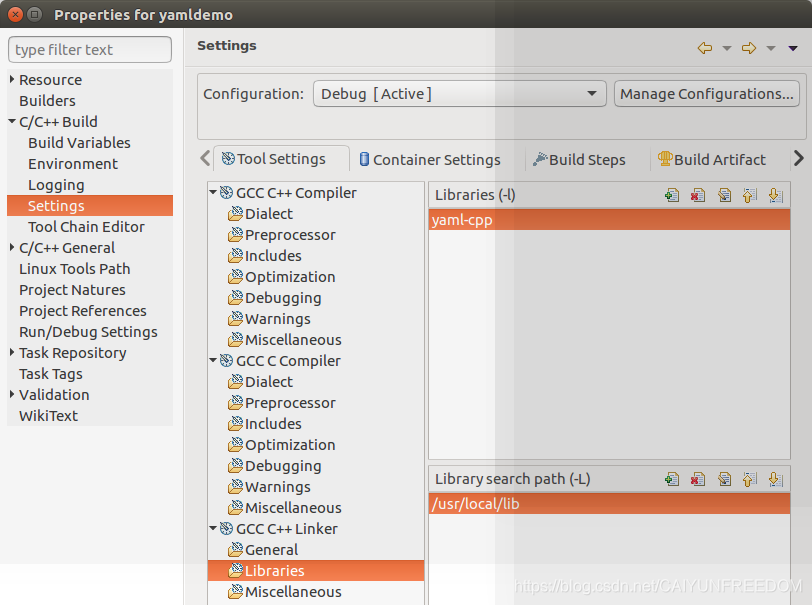Collapse the GCC C Compiler node
This screenshot has width=812, height=605.
(x=213, y=360)
